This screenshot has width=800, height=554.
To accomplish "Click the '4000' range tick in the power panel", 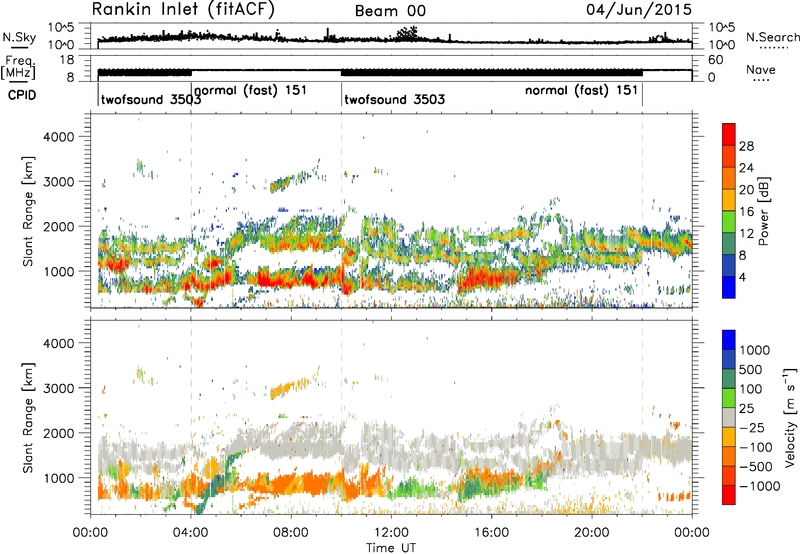I will [x=58, y=137].
